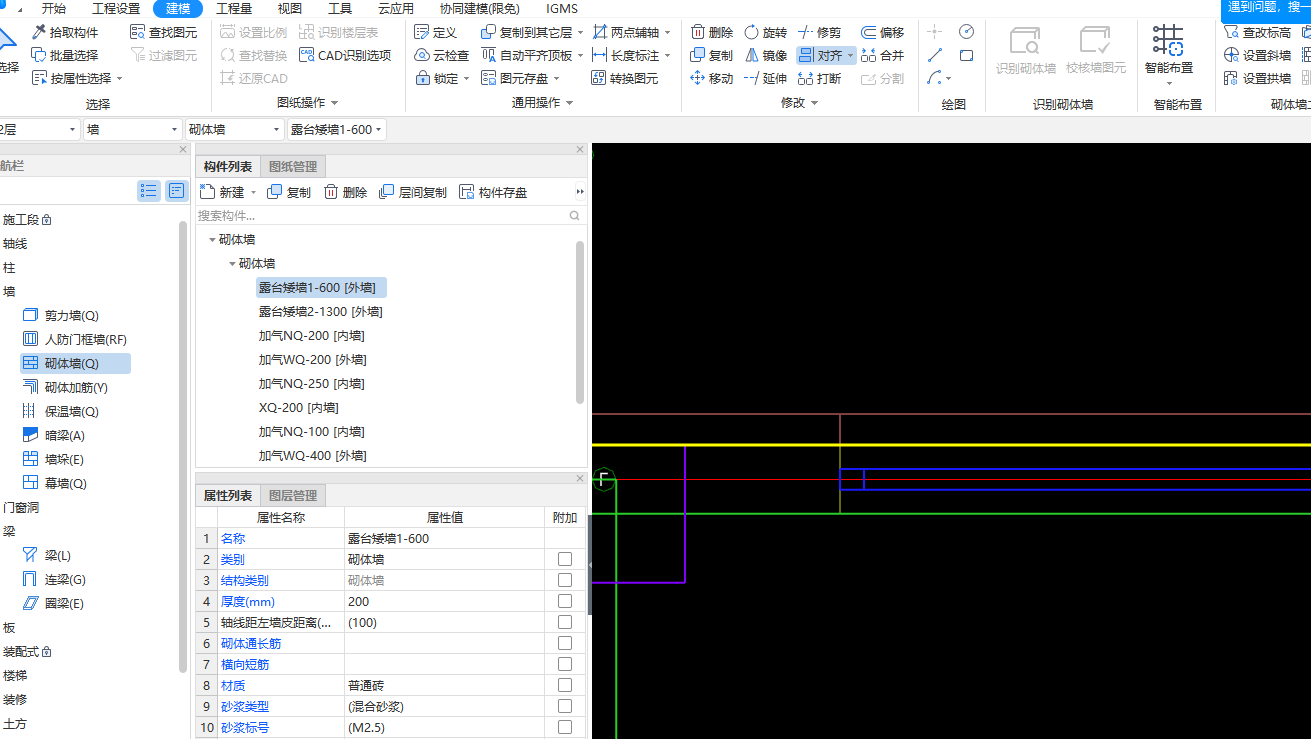Viewport: 1311px width, 739px height.
Task: Select the 延伸 extend tool
Action: click(x=766, y=78)
